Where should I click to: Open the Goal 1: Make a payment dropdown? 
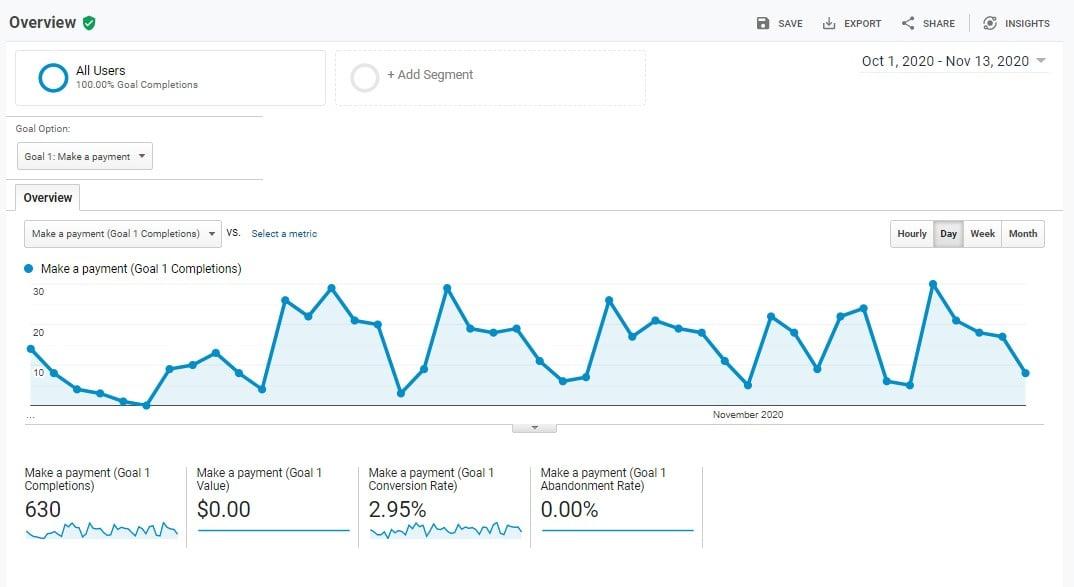tap(84, 156)
